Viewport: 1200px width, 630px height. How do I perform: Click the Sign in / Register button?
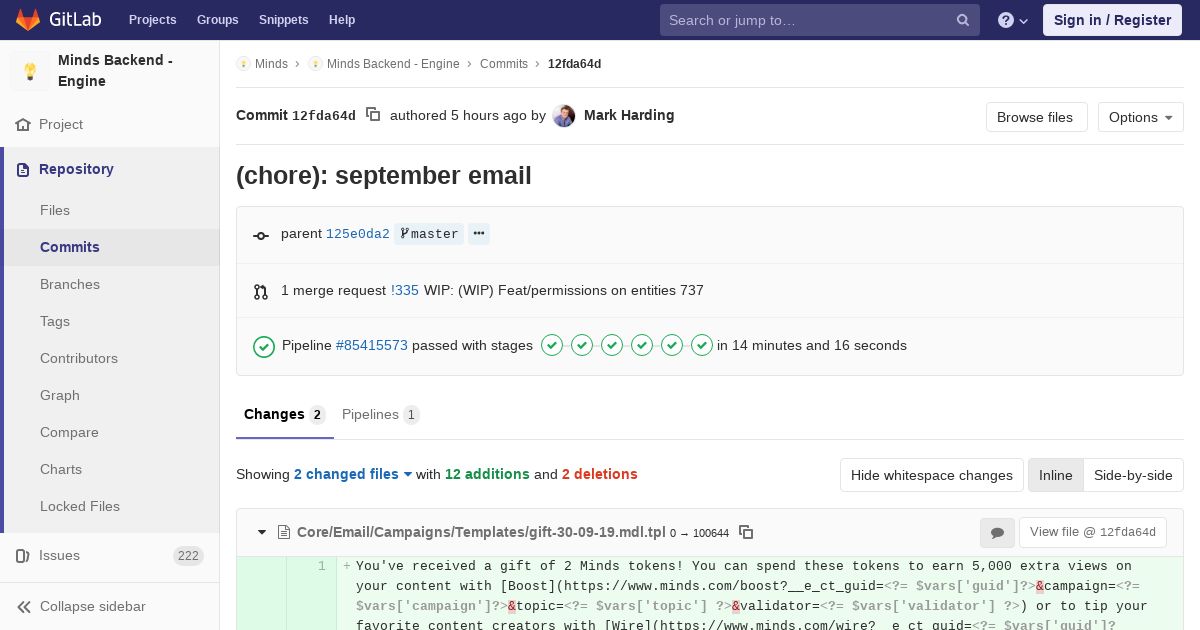(1112, 20)
